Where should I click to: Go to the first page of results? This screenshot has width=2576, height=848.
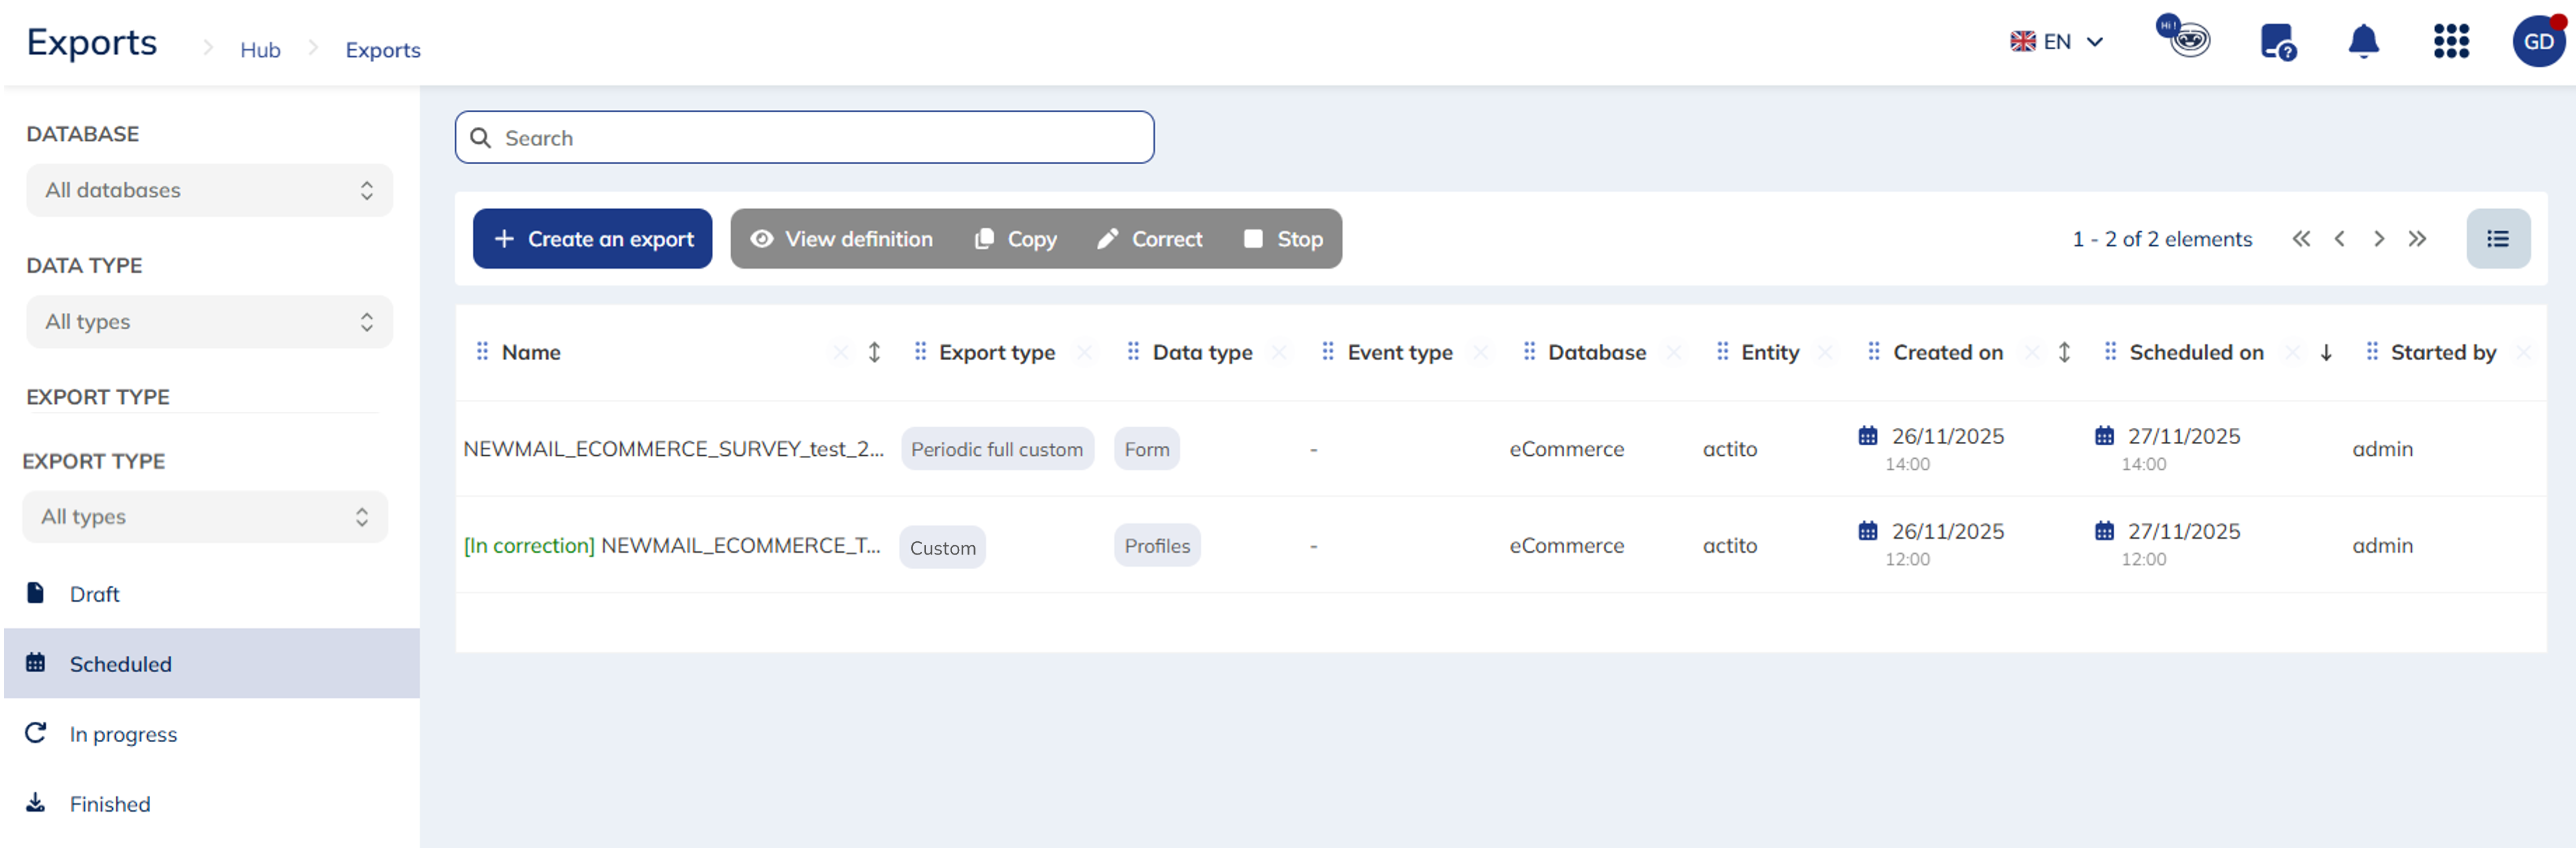pyautogui.click(x=2301, y=239)
